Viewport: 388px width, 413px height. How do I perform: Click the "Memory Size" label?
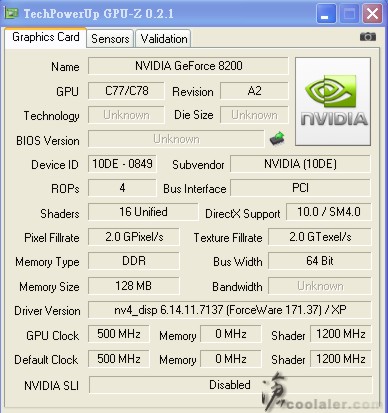pos(49,287)
